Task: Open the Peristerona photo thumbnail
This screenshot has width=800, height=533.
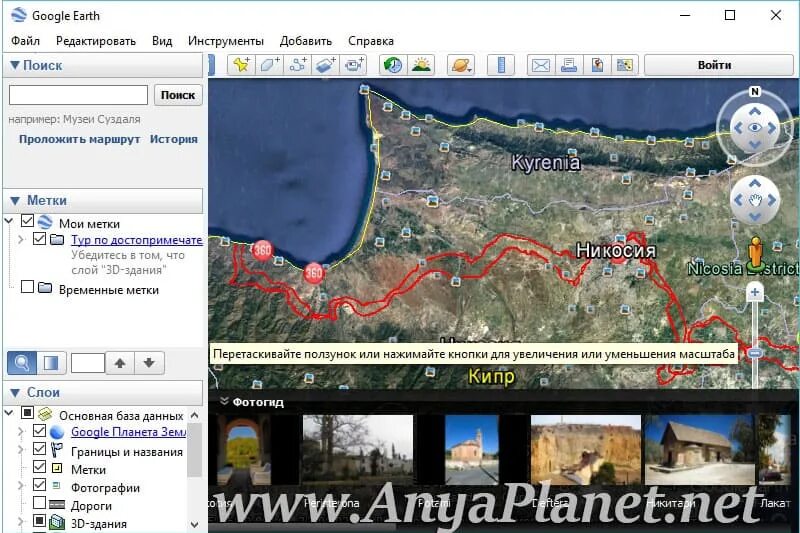Action: click(x=358, y=450)
